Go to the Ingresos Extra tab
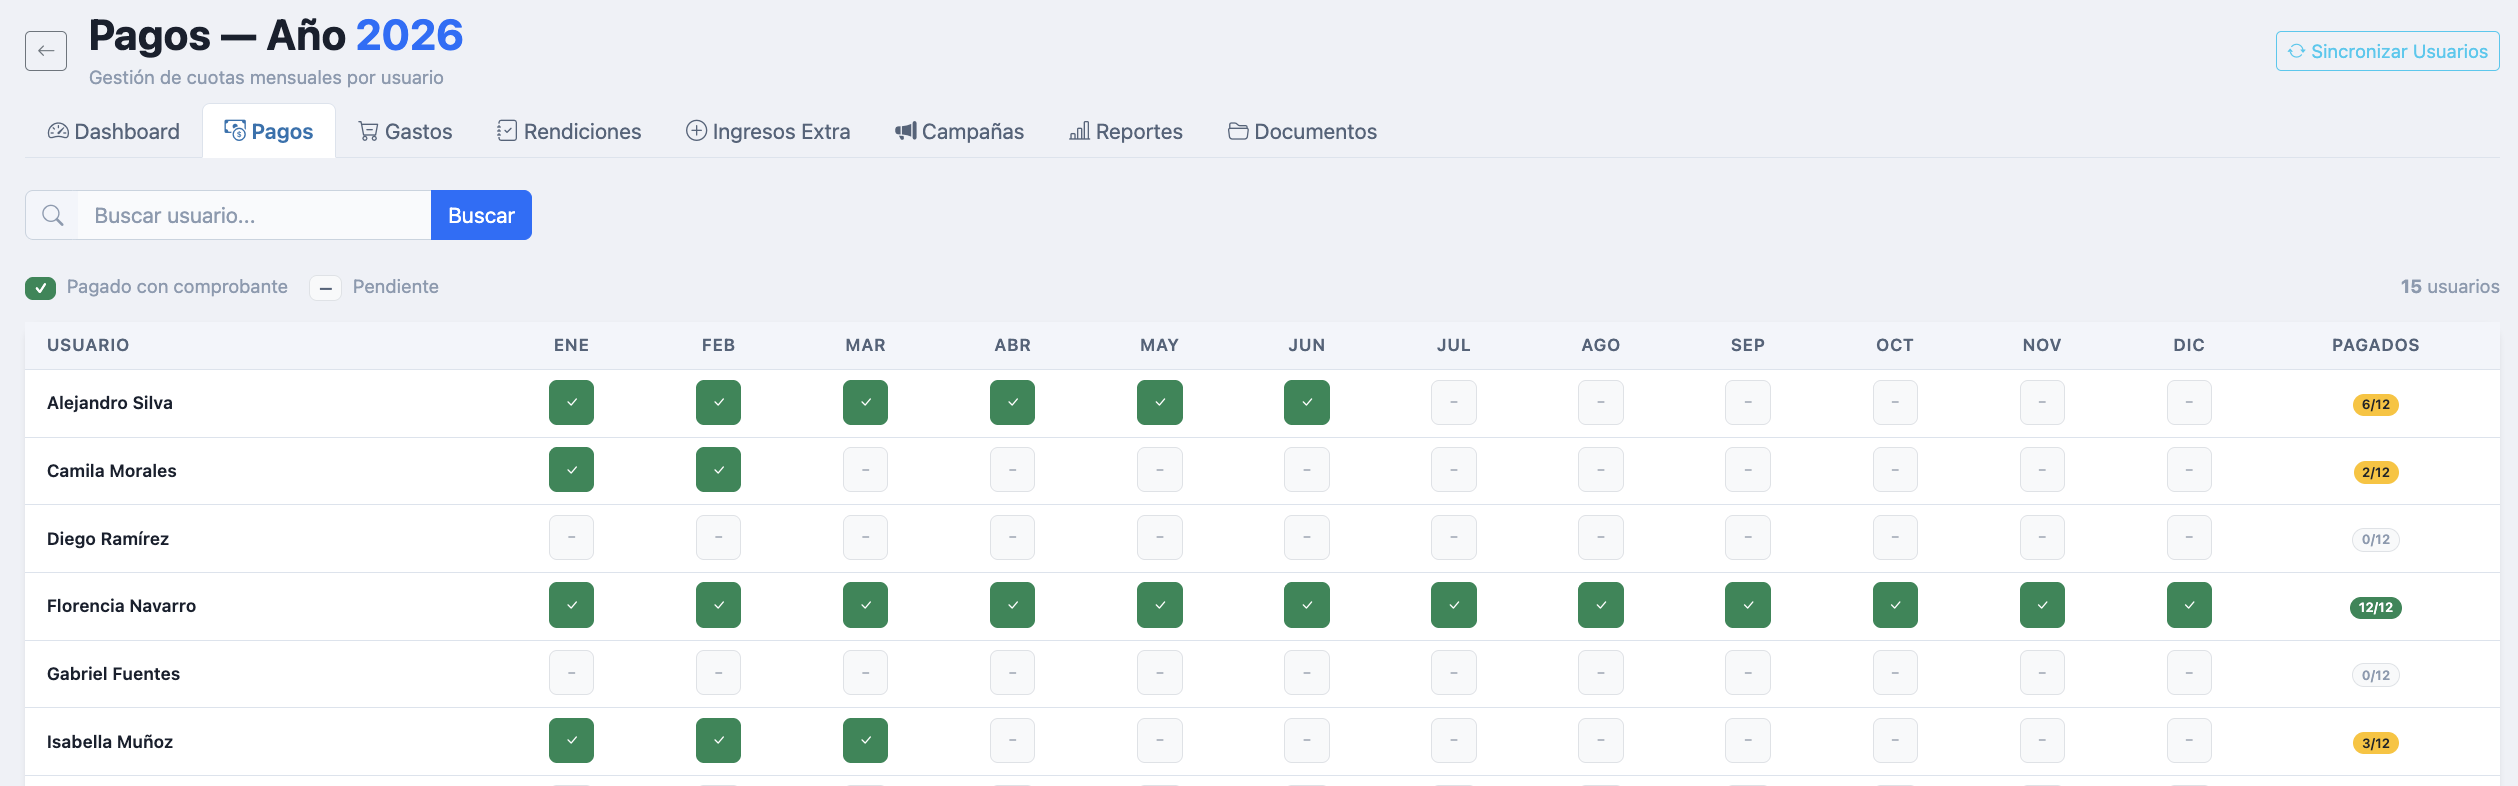This screenshot has height=786, width=2518. [768, 131]
